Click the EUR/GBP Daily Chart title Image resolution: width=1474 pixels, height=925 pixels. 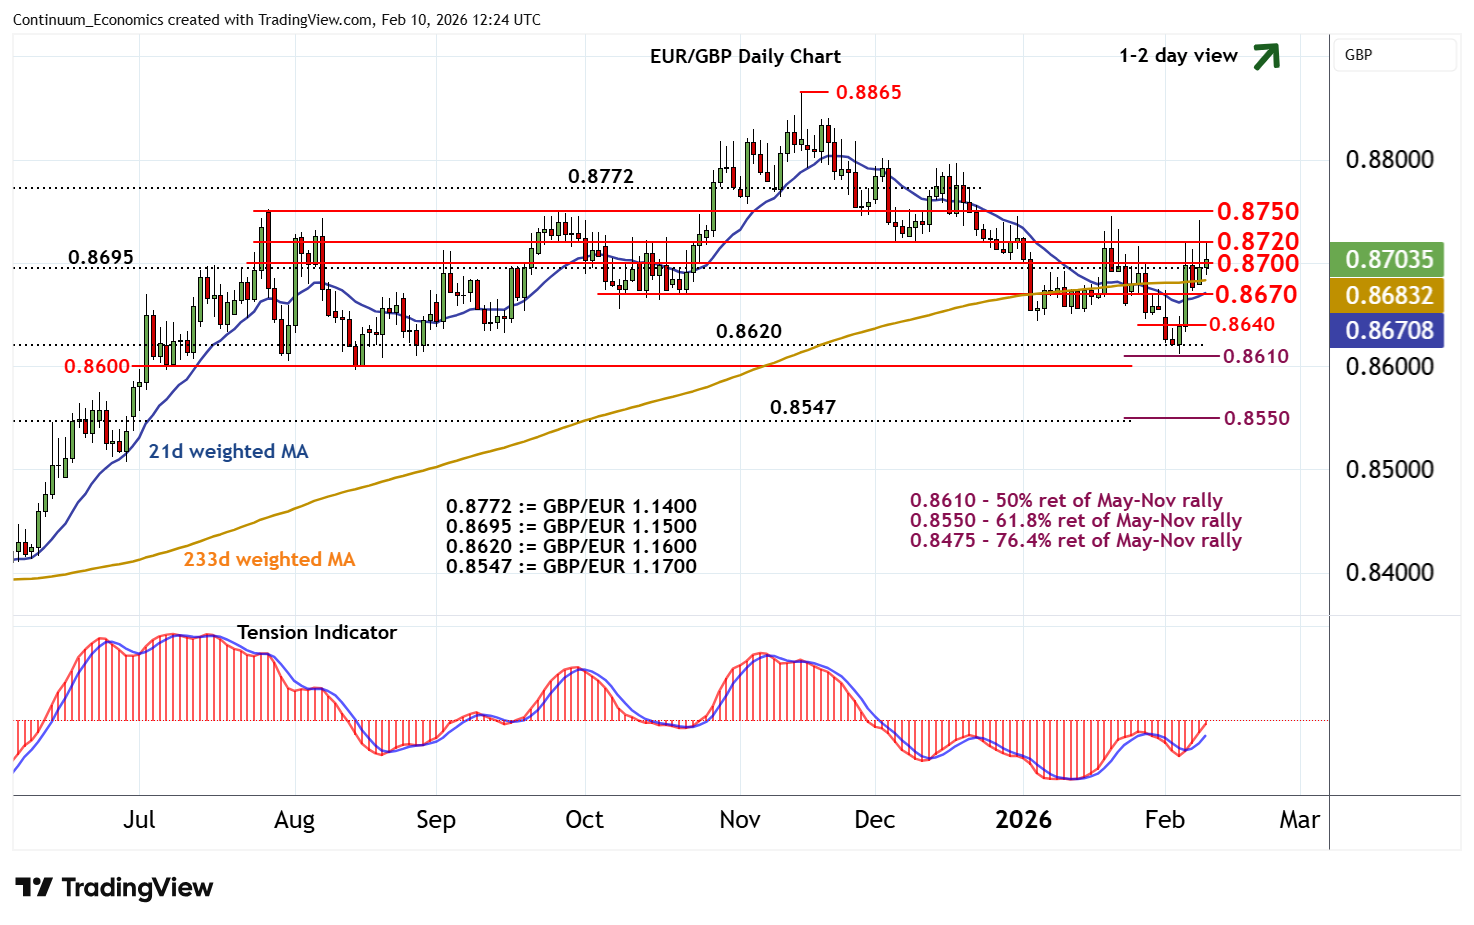point(745,56)
